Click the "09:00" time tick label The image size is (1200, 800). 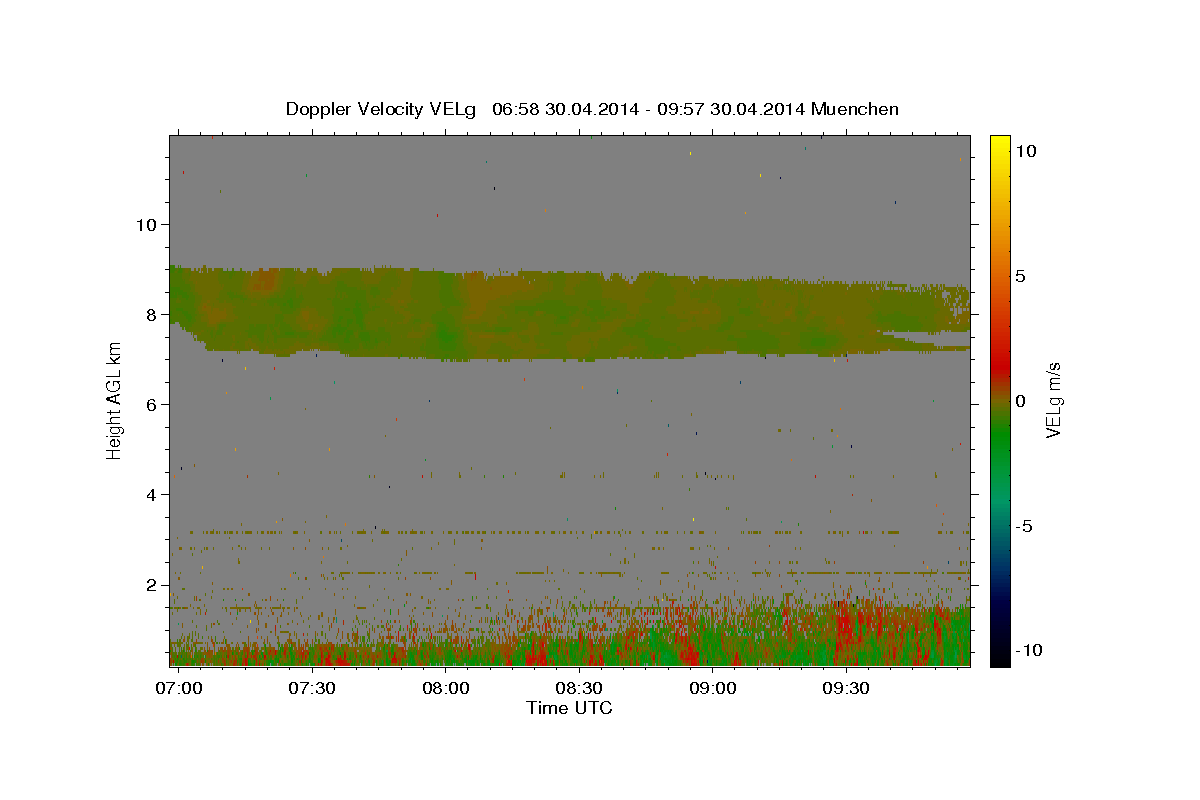(x=711, y=688)
